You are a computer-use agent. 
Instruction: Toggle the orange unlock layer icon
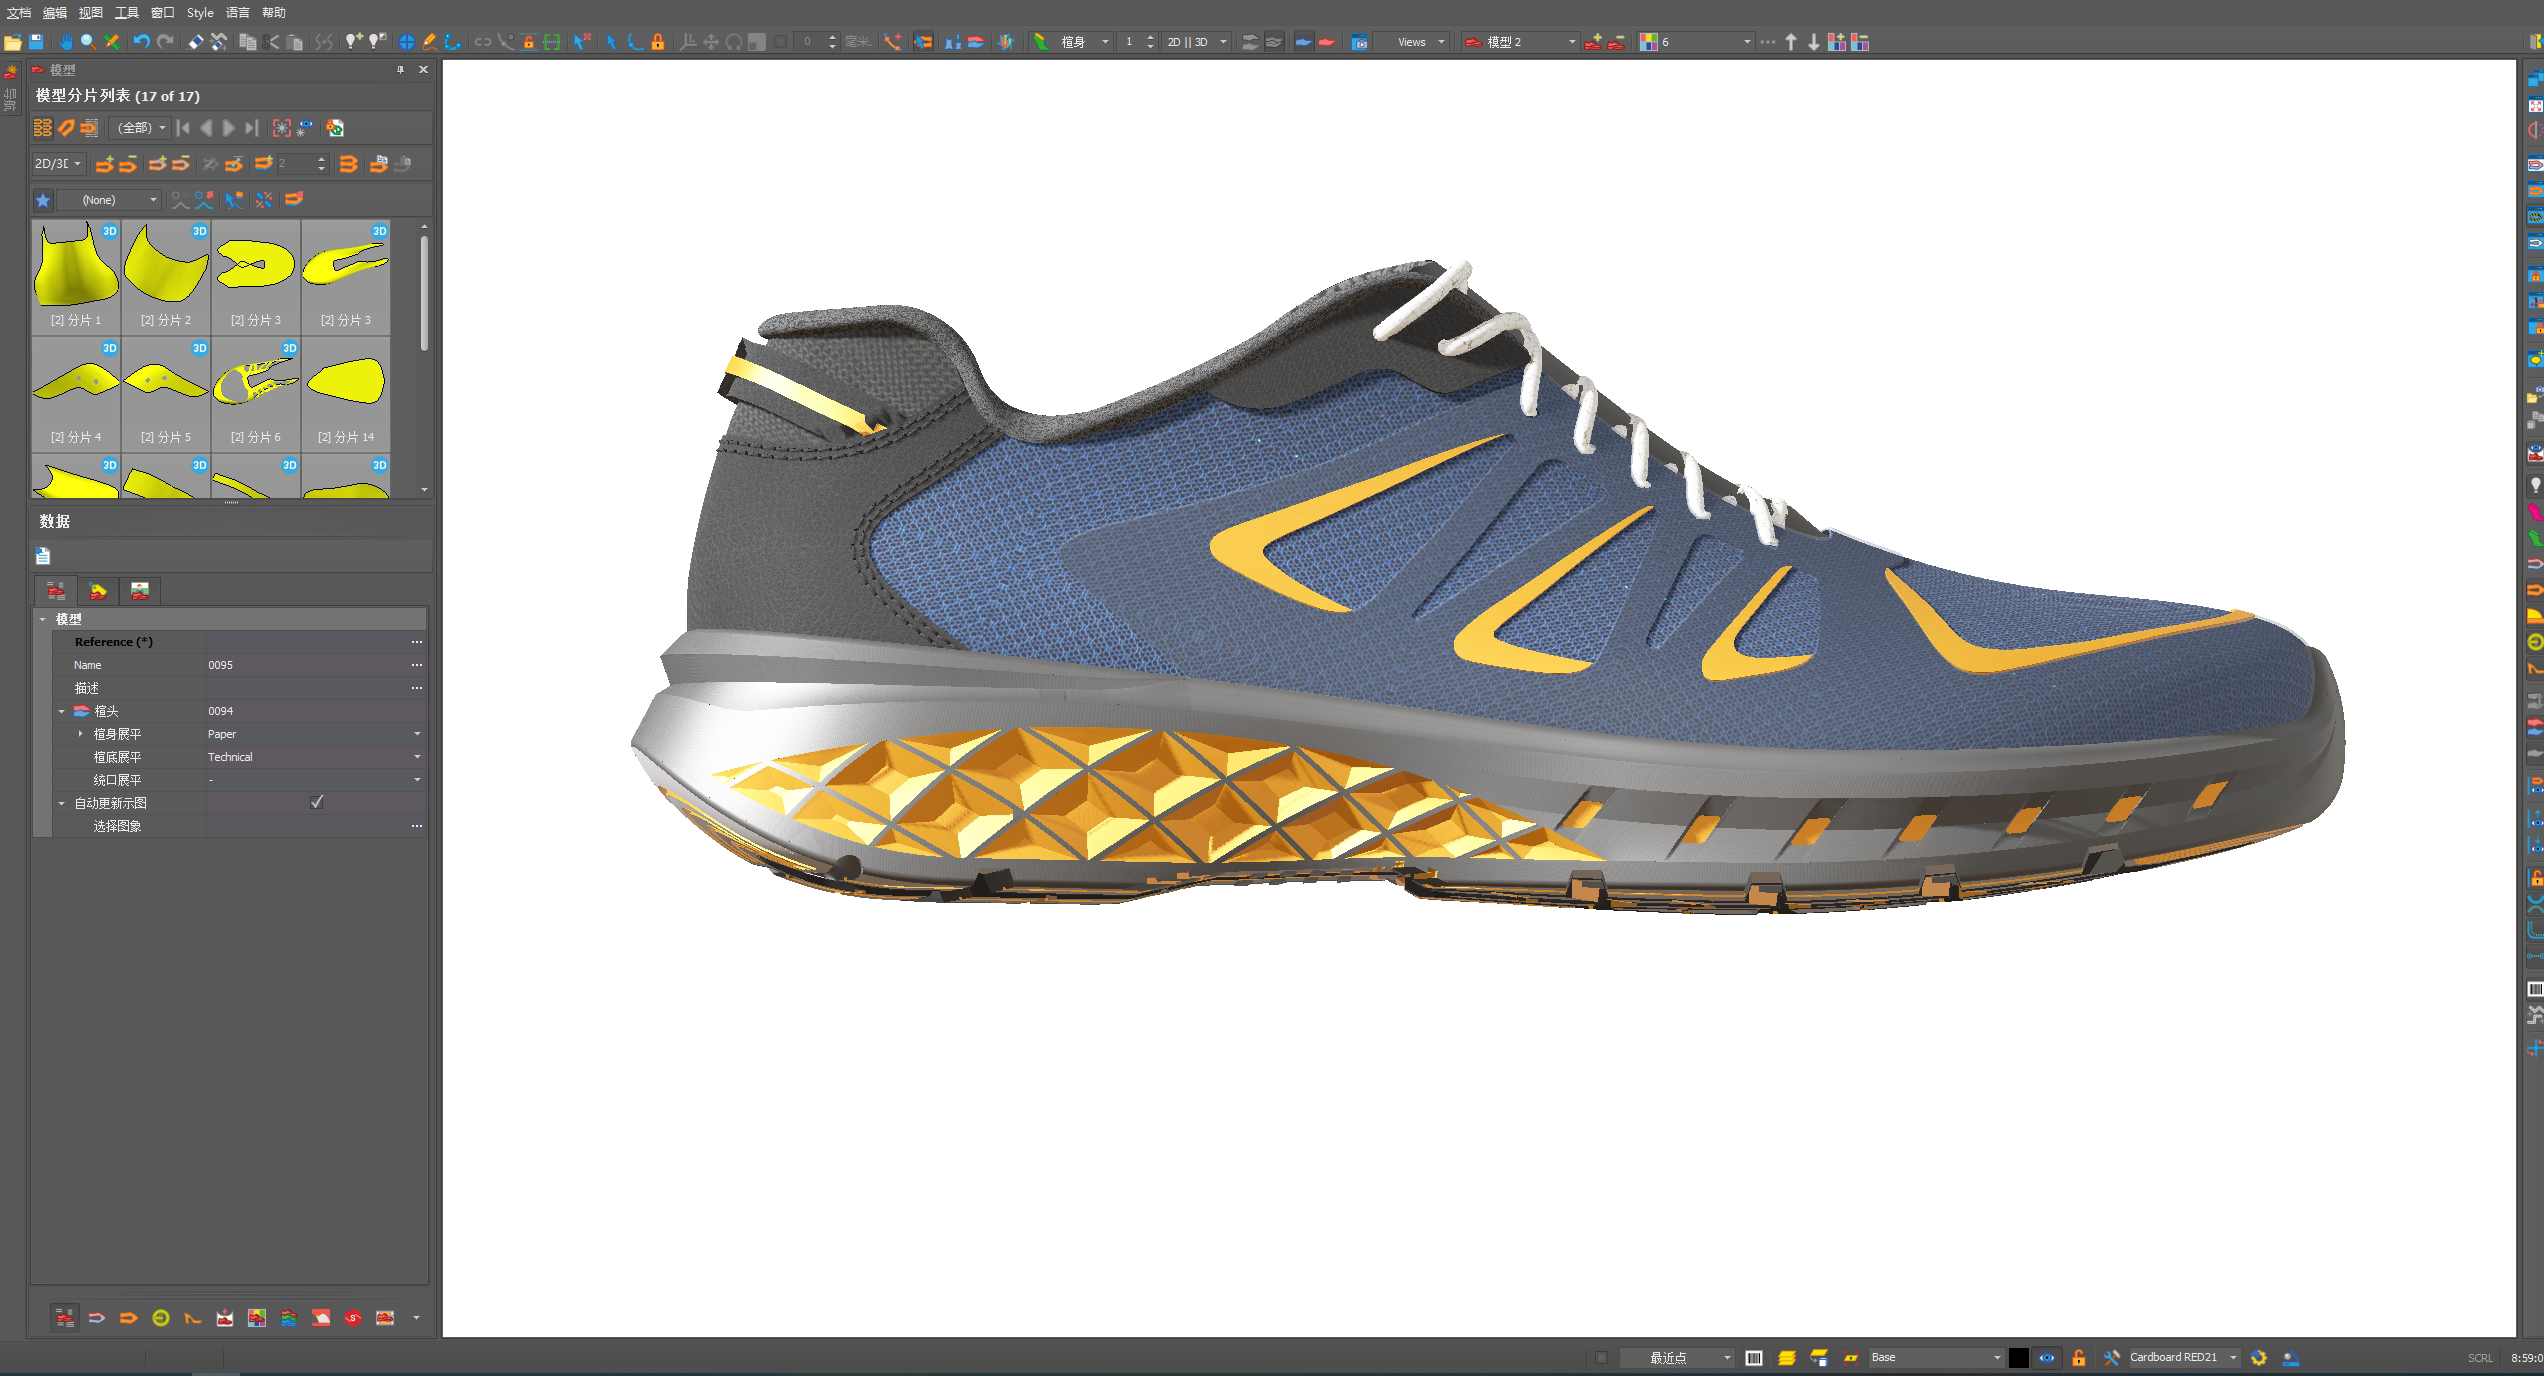2079,1358
